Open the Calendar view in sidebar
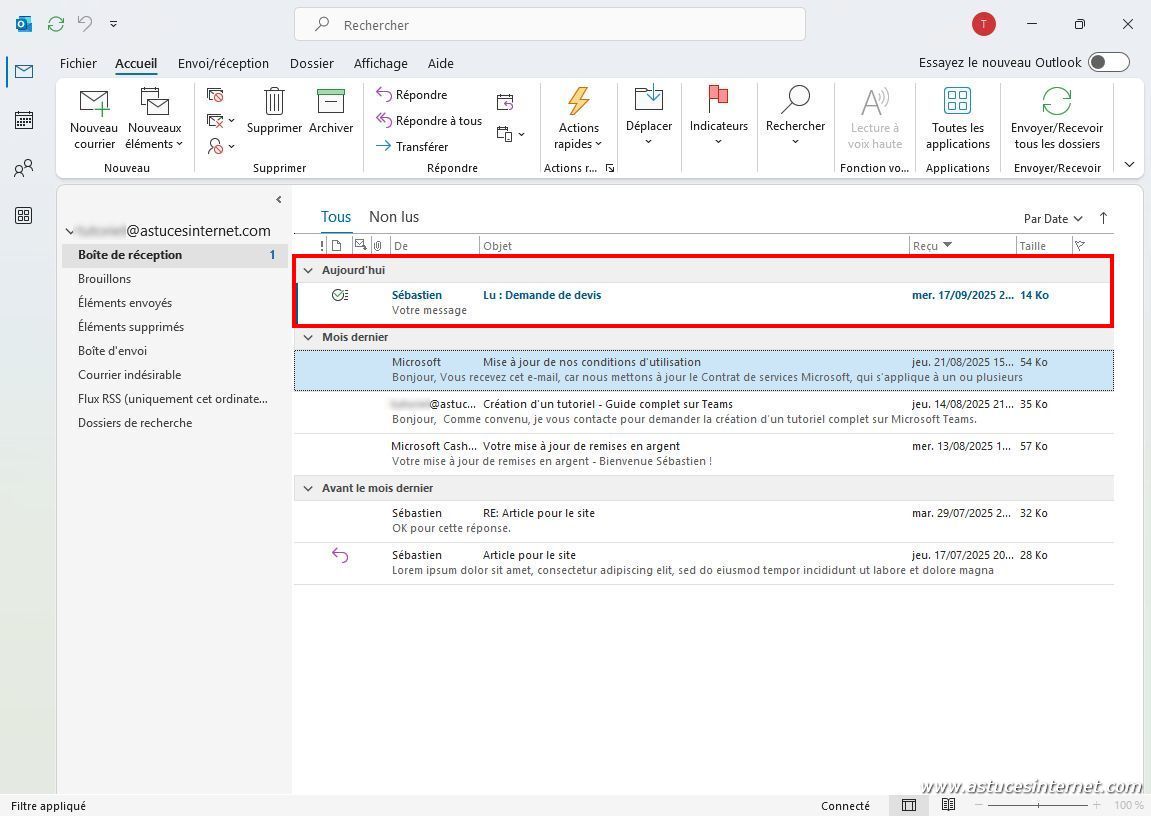This screenshot has width=1151, height=816. click(x=24, y=120)
